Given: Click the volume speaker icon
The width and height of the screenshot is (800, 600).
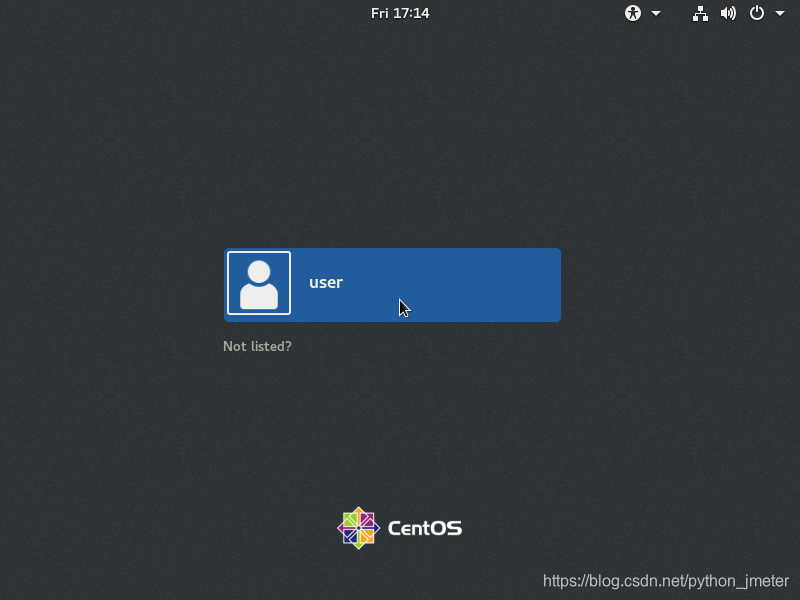Looking at the screenshot, I should (728, 13).
